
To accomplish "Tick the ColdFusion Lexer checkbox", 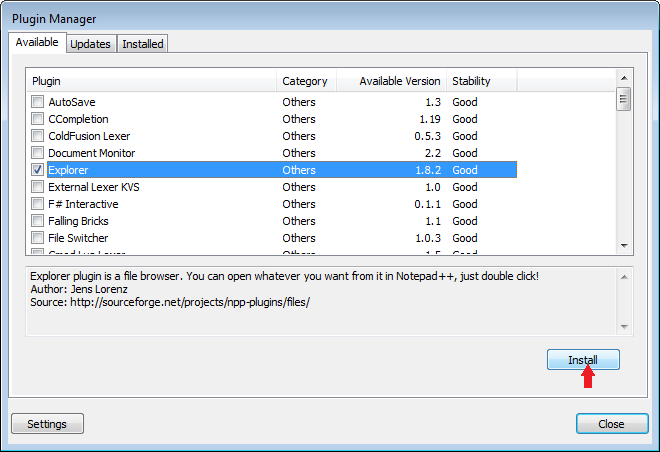I will pyautogui.click(x=38, y=136).
